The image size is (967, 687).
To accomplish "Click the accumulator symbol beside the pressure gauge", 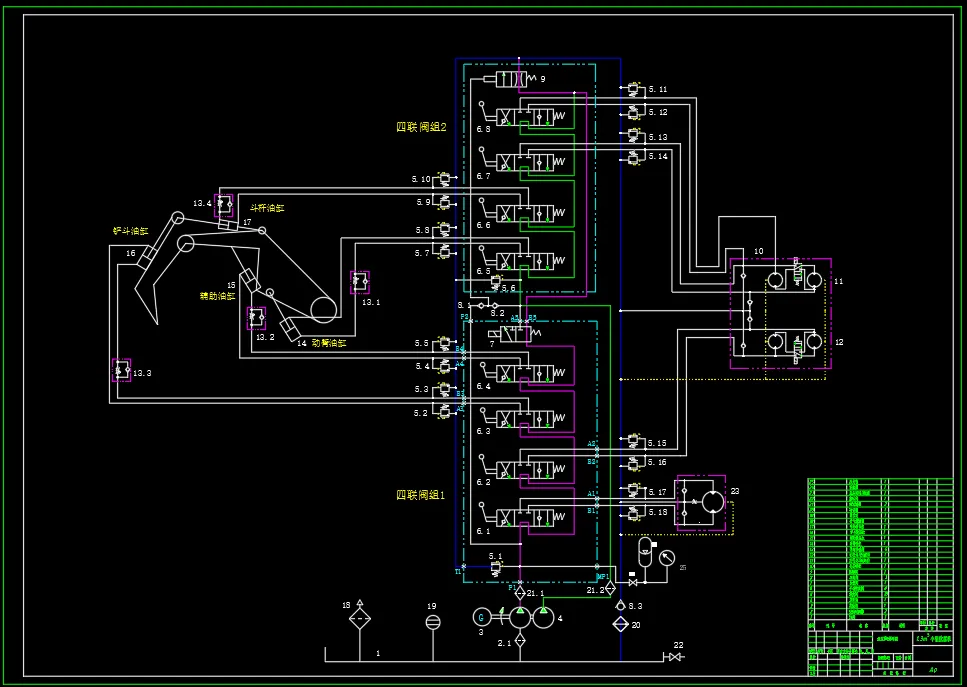I will pyautogui.click(x=644, y=552).
